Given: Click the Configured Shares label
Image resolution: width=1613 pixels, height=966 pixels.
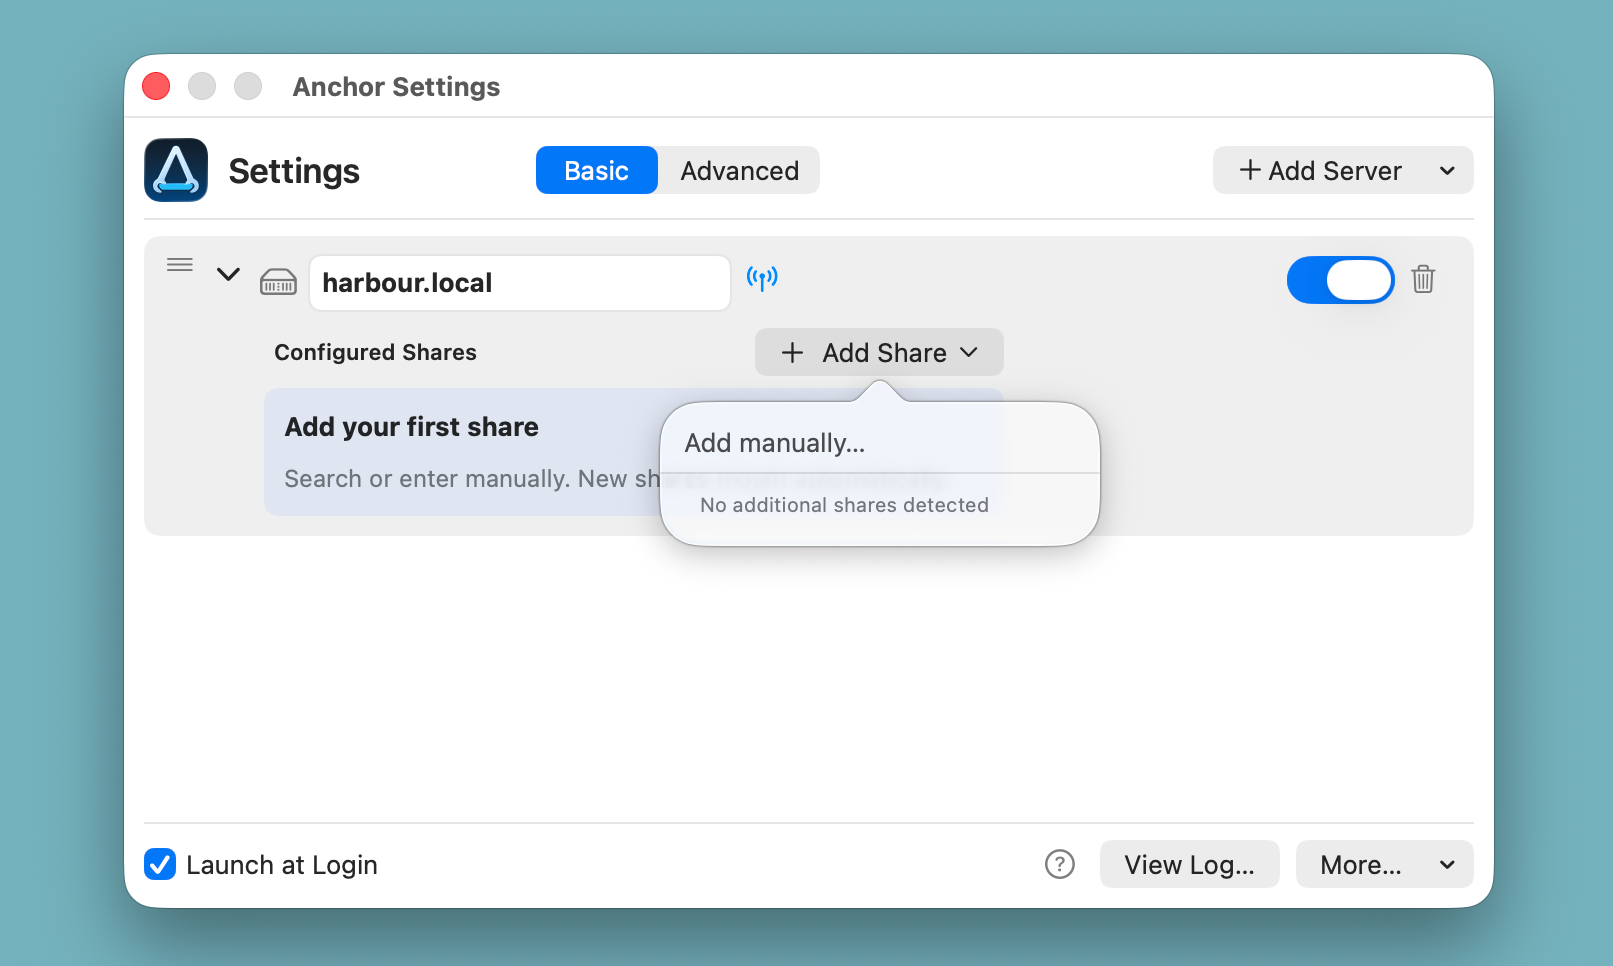Looking at the screenshot, I should point(376,352).
